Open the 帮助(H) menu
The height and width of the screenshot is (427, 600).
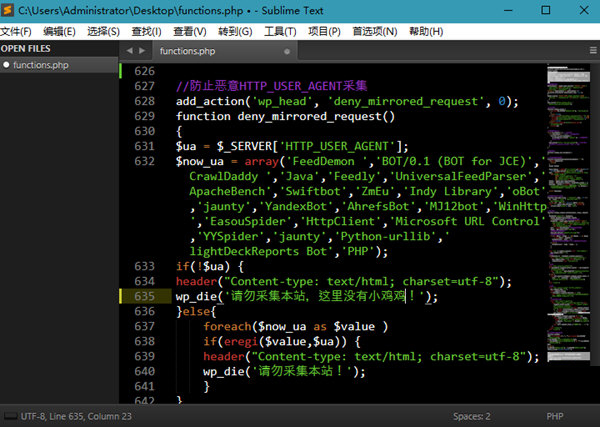click(x=426, y=31)
